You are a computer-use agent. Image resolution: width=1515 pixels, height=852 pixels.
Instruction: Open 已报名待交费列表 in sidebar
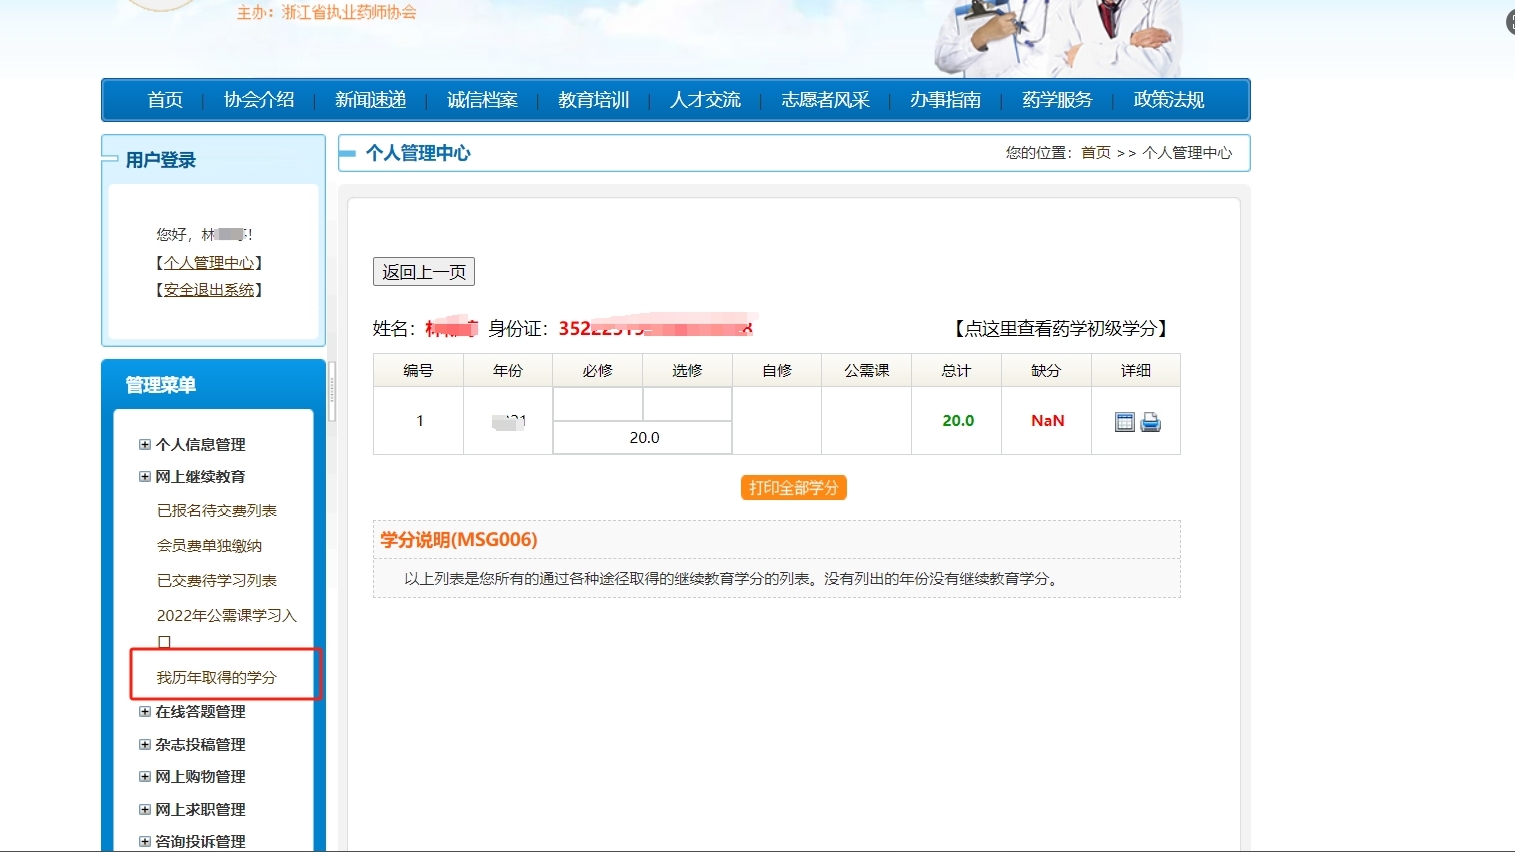216,511
